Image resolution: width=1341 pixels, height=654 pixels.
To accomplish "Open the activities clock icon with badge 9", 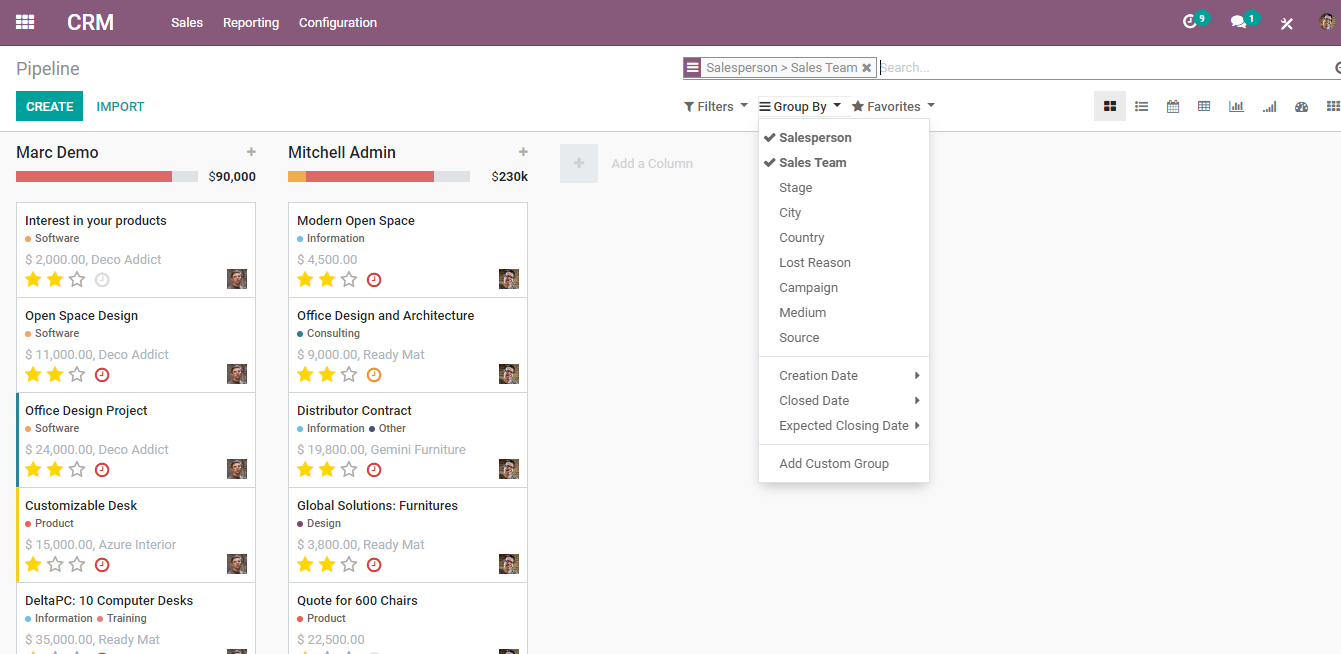I will 1194,21.
